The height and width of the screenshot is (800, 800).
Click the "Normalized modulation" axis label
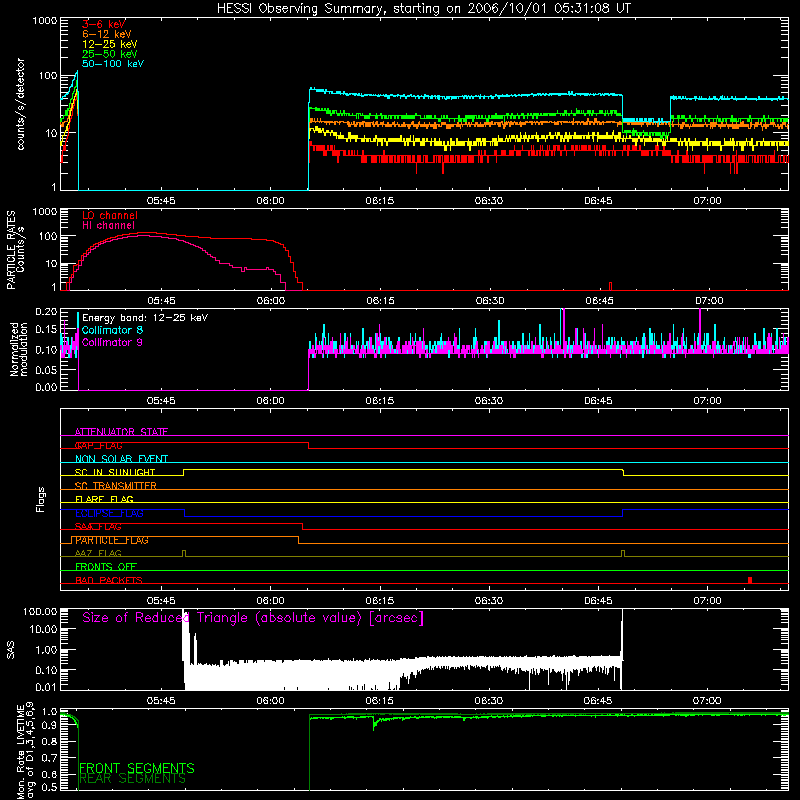click(19, 349)
